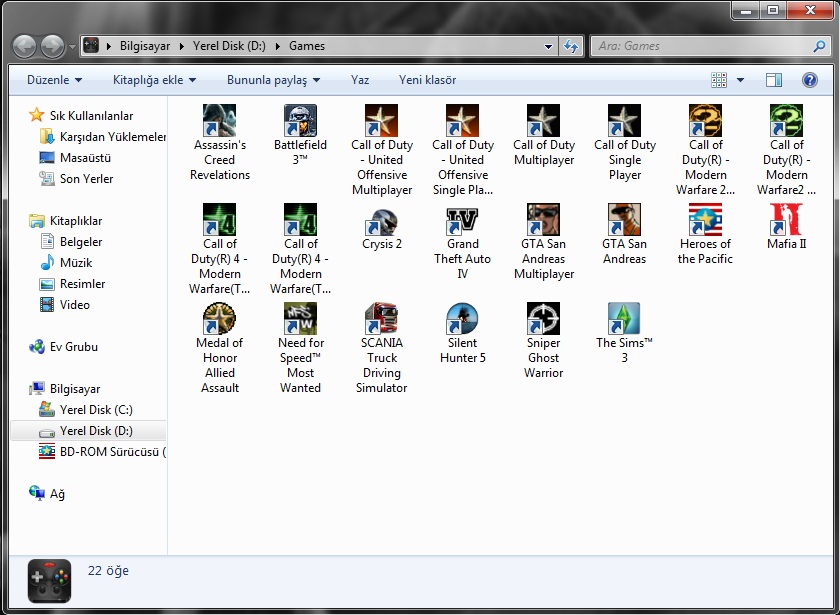The width and height of the screenshot is (840, 615).
Task: Go back with the Back arrow
Action: tap(24, 47)
